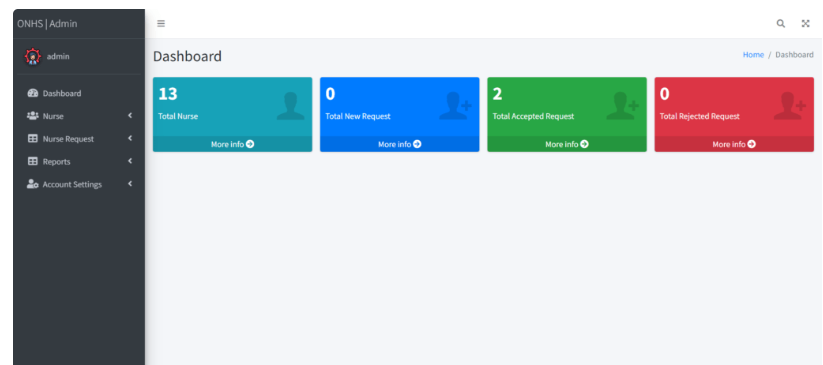Click the Reports table icon

[x=33, y=162]
